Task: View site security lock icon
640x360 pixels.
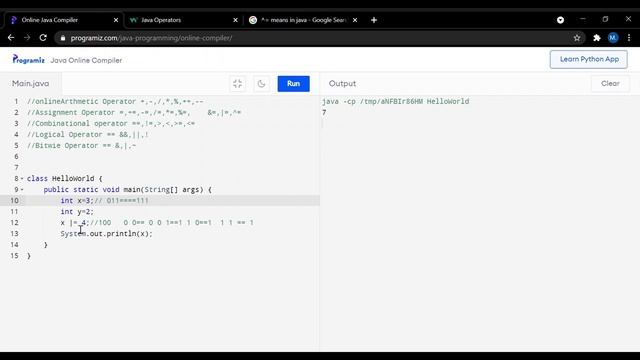Action: coord(62,38)
